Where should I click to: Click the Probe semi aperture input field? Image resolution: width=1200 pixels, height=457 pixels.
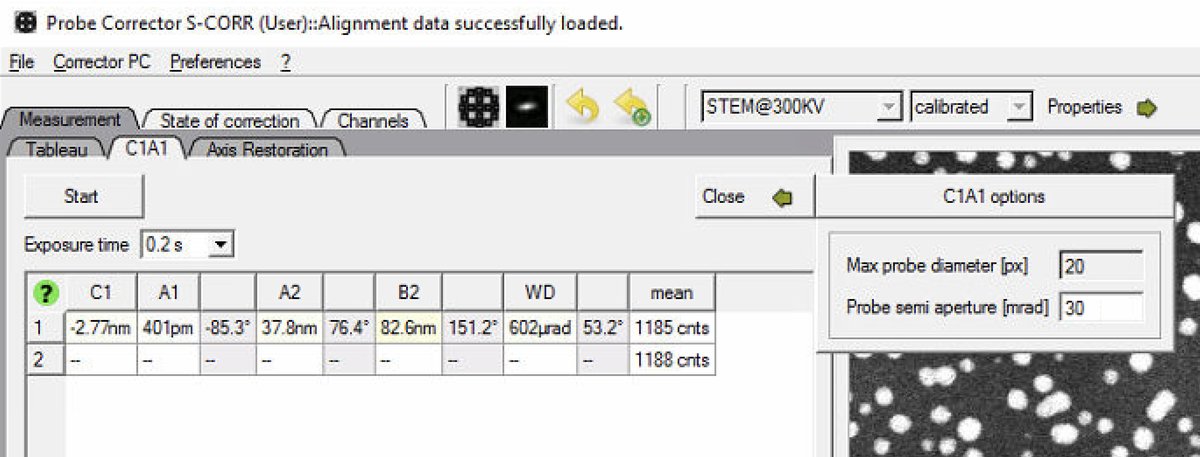click(1100, 308)
